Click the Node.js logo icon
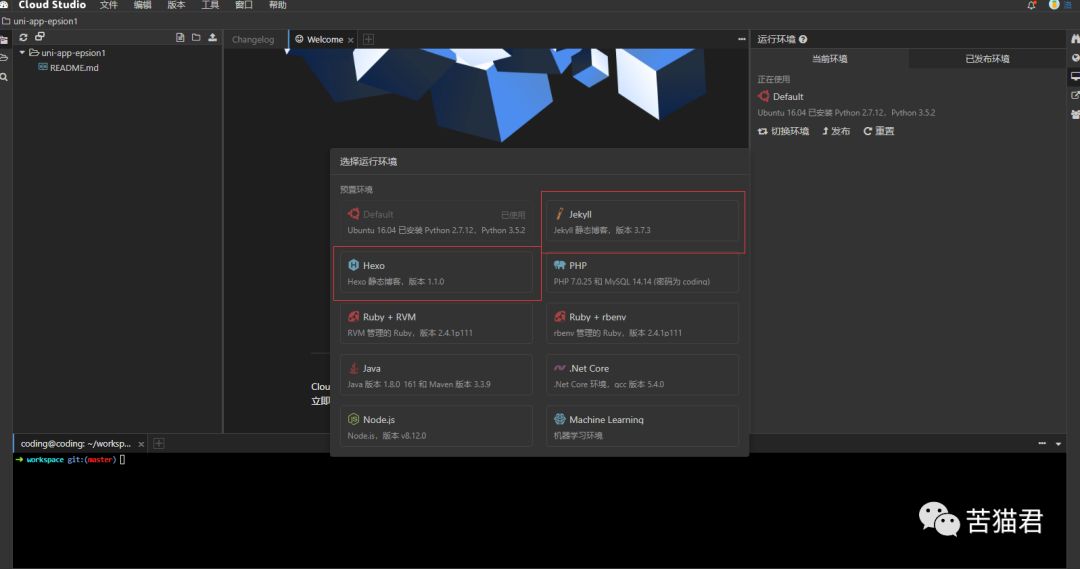The width and height of the screenshot is (1080, 569). (x=353, y=419)
